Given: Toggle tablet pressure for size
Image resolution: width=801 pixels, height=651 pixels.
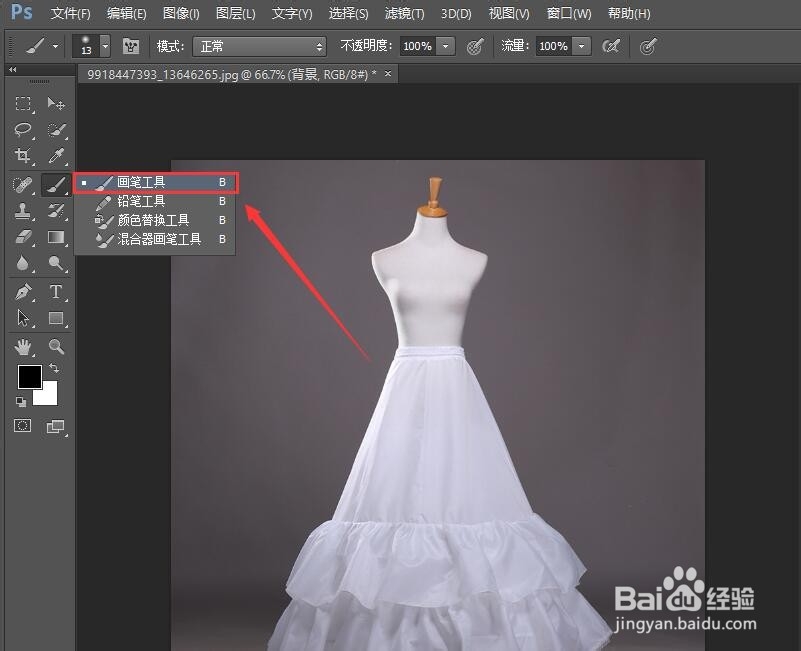Looking at the screenshot, I should coord(648,46).
